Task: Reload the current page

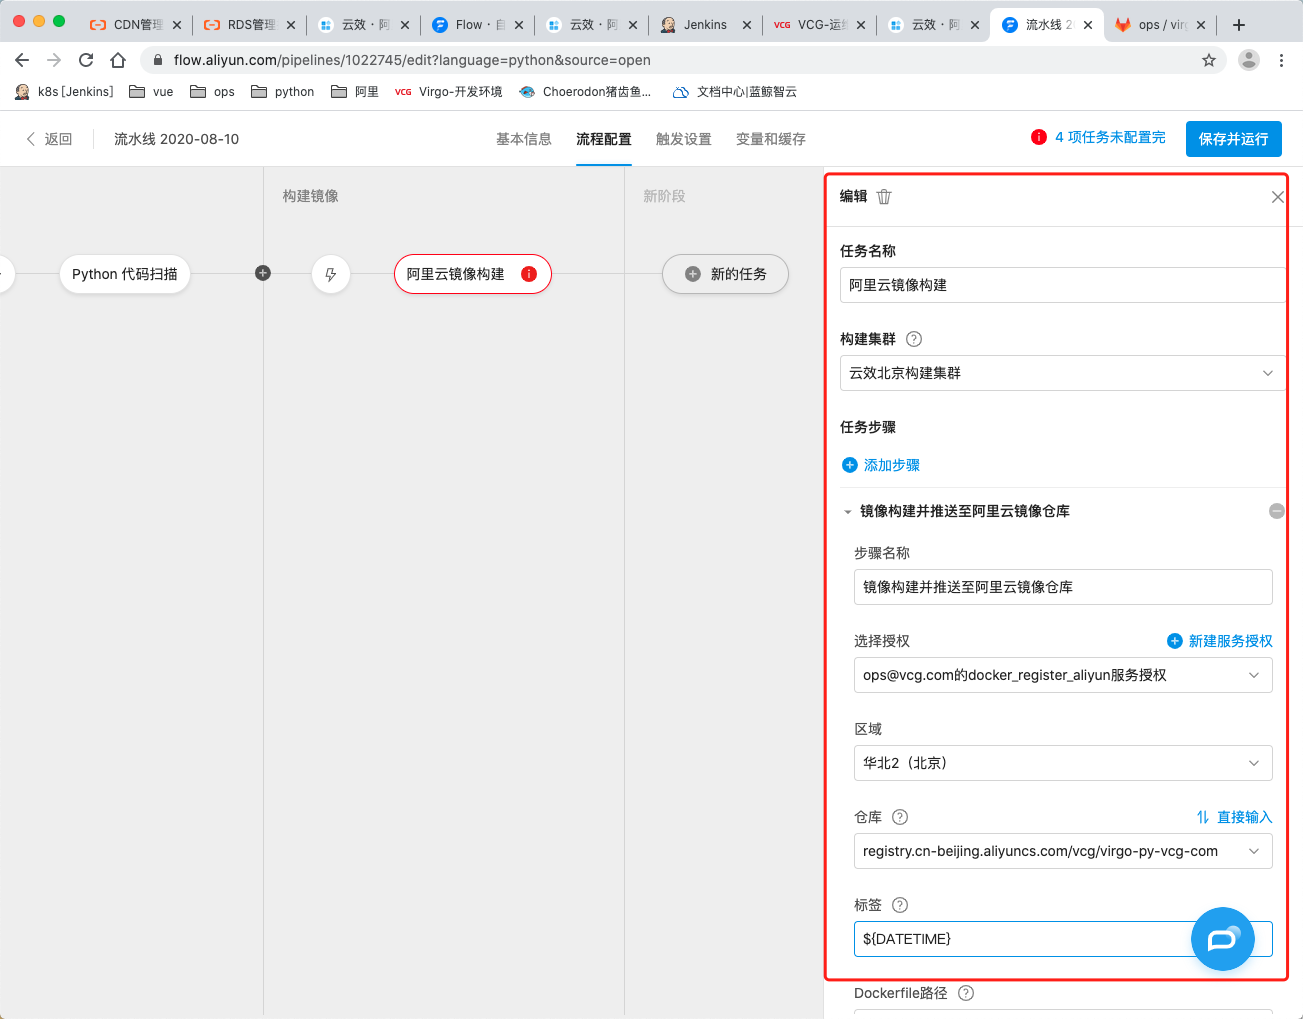Action: tap(86, 60)
